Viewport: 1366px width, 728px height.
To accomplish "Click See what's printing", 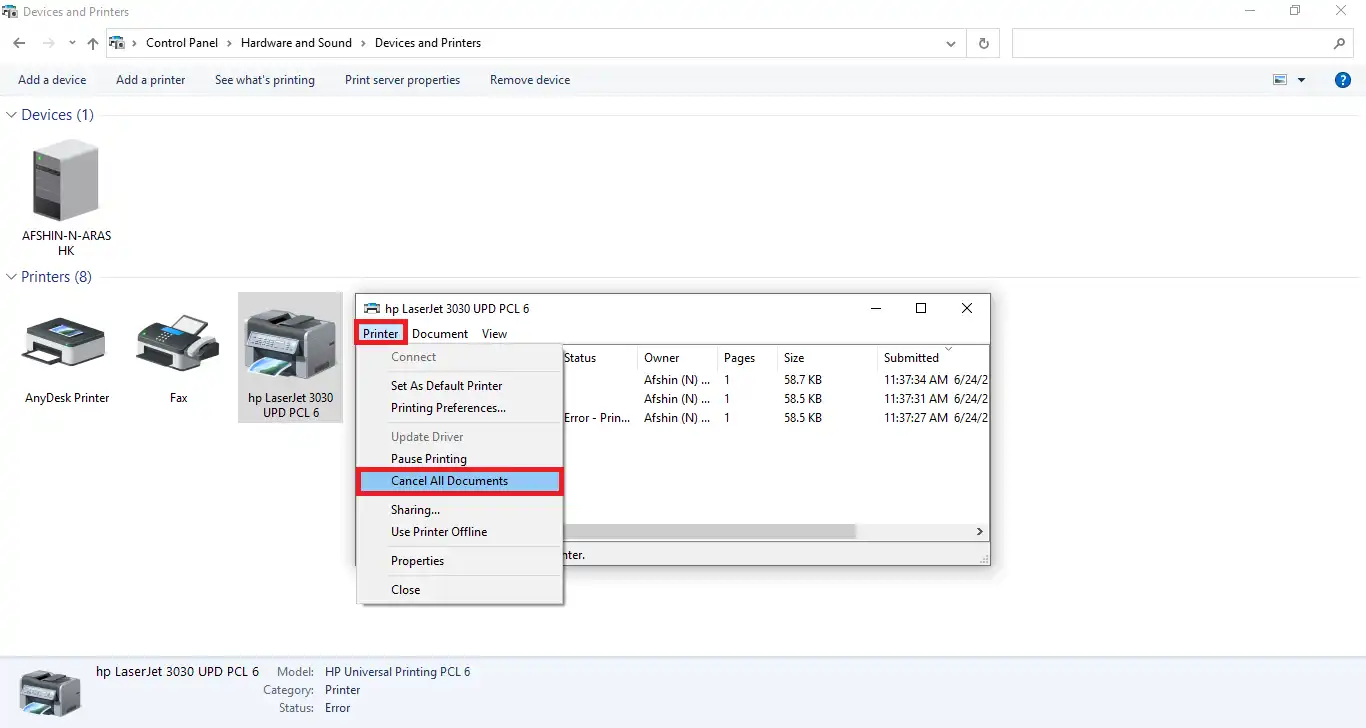I will click(x=264, y=80).
